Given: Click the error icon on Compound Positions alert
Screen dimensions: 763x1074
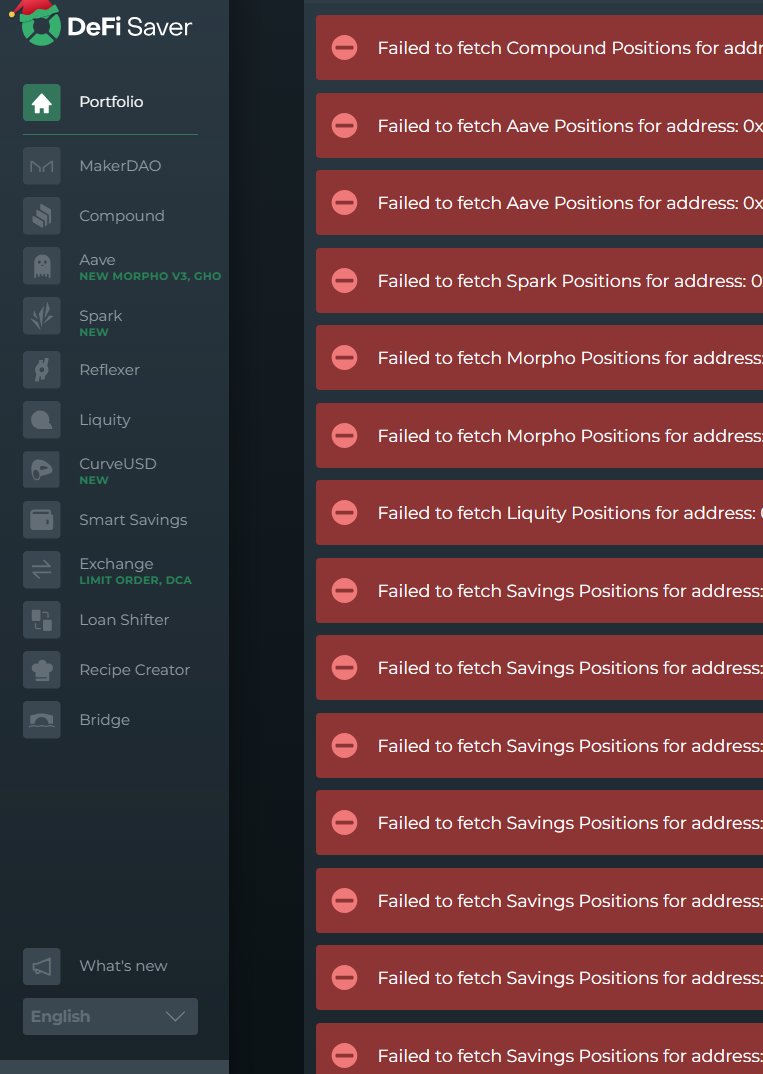Looking at the screenshot, I should click(x=345, y=48).
